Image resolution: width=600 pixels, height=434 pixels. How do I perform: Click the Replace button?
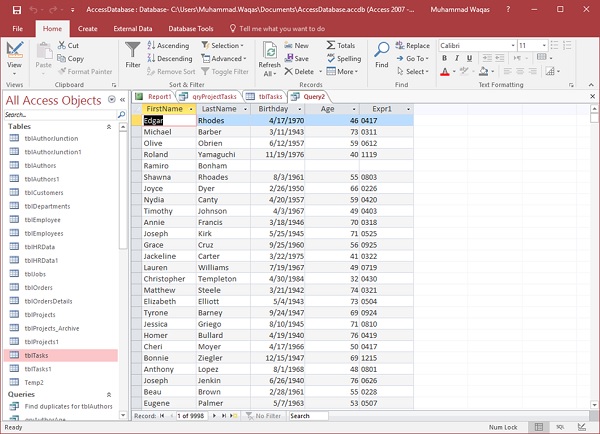[x=412, y=45]
